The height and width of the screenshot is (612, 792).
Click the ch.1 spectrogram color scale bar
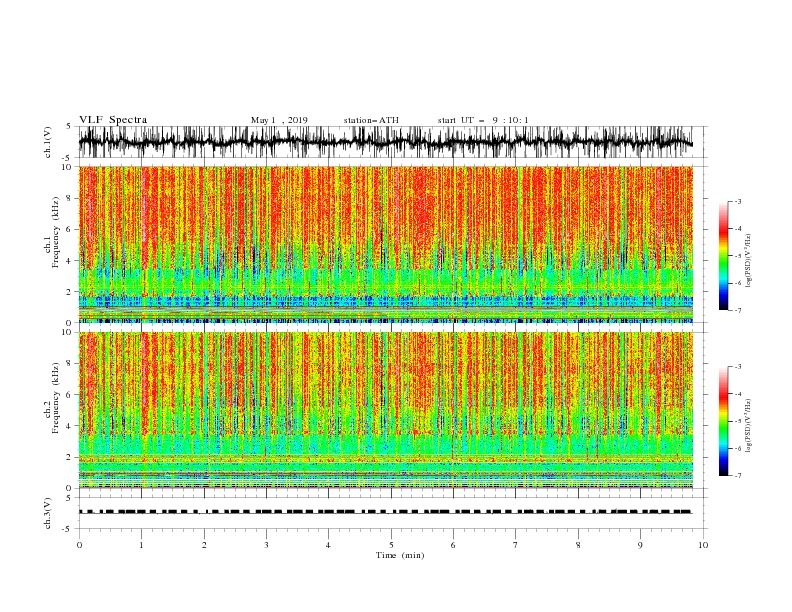coord(723,255)
